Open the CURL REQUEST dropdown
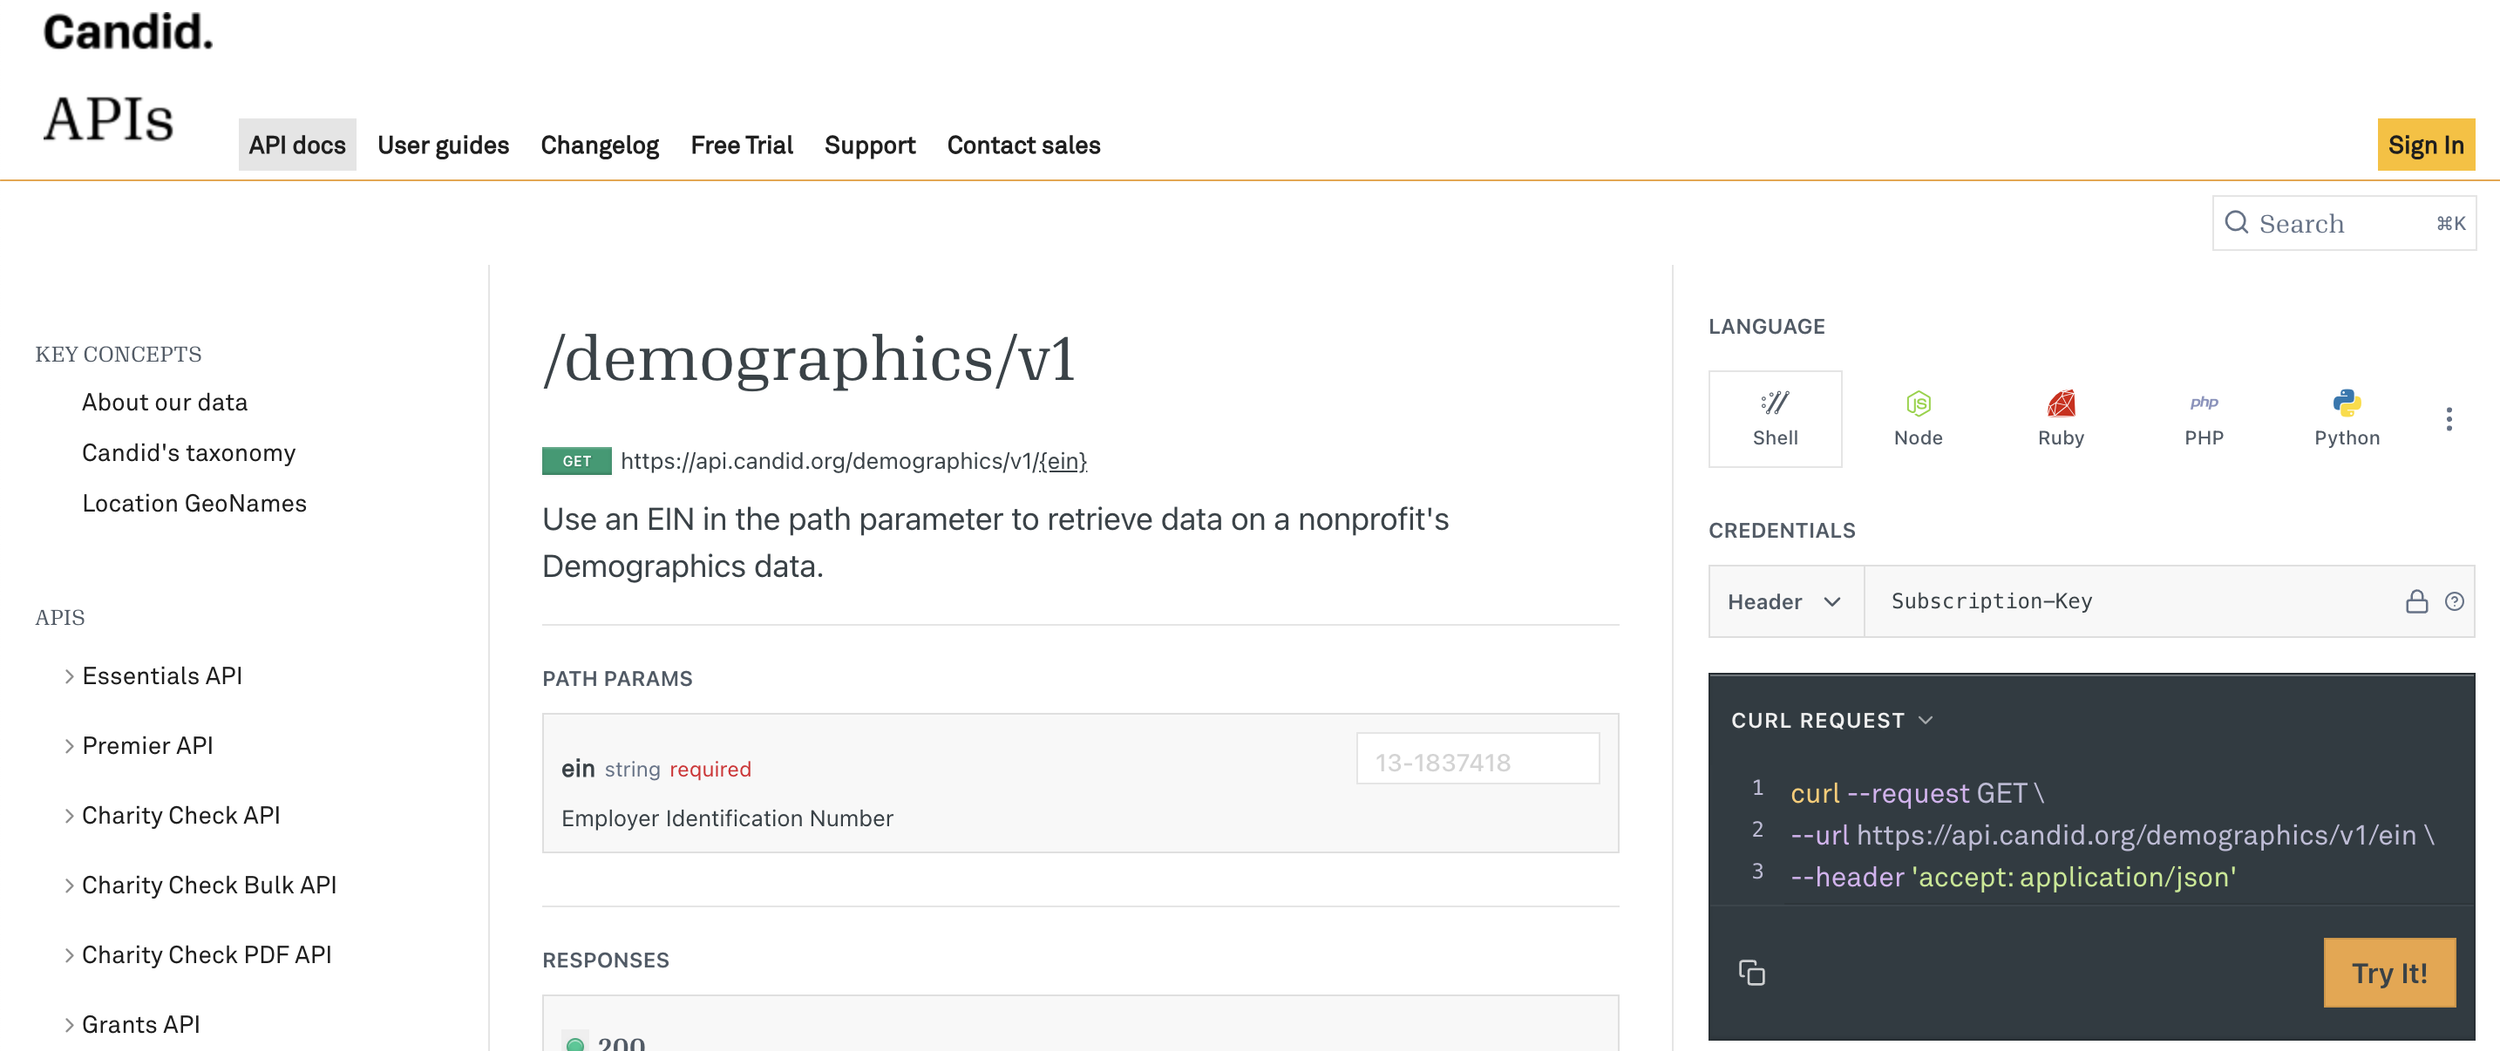The height and width of the screenshot is (1051, 2500). [1832, 720]
